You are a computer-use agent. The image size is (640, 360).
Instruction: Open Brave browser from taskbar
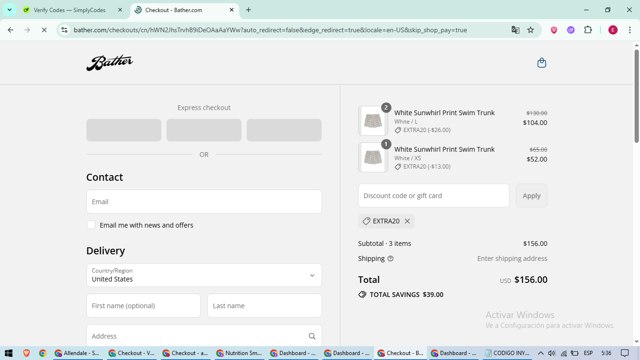pos(27,353)
